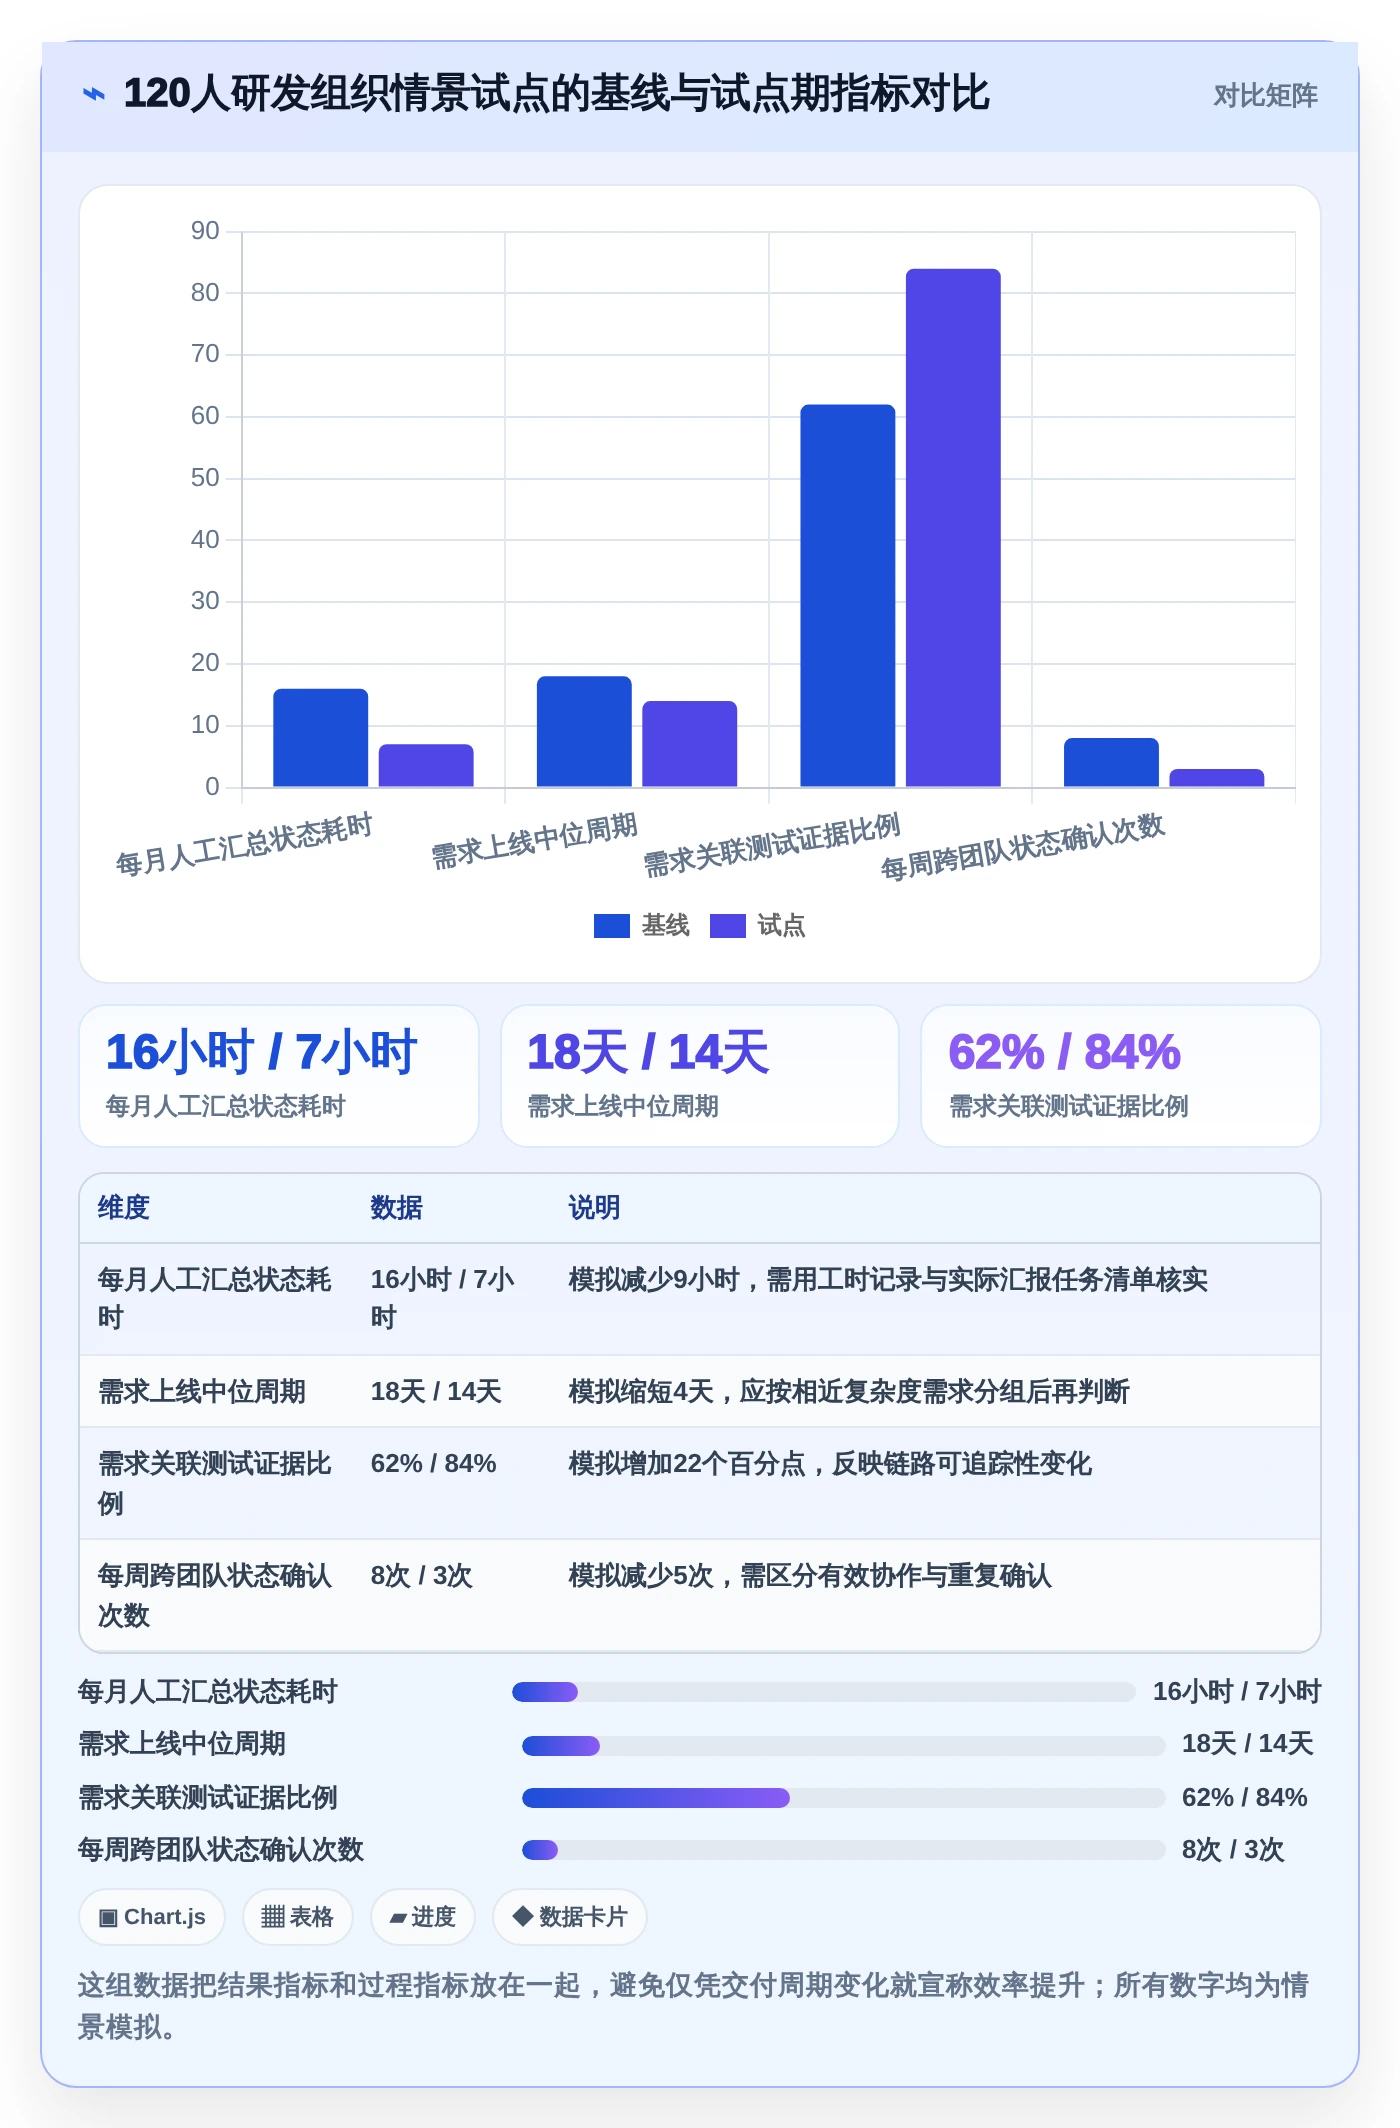1400x2128 pixels.
Task: Click the diamond icon in 数据卡片 tag
Action: point(523,1916)
